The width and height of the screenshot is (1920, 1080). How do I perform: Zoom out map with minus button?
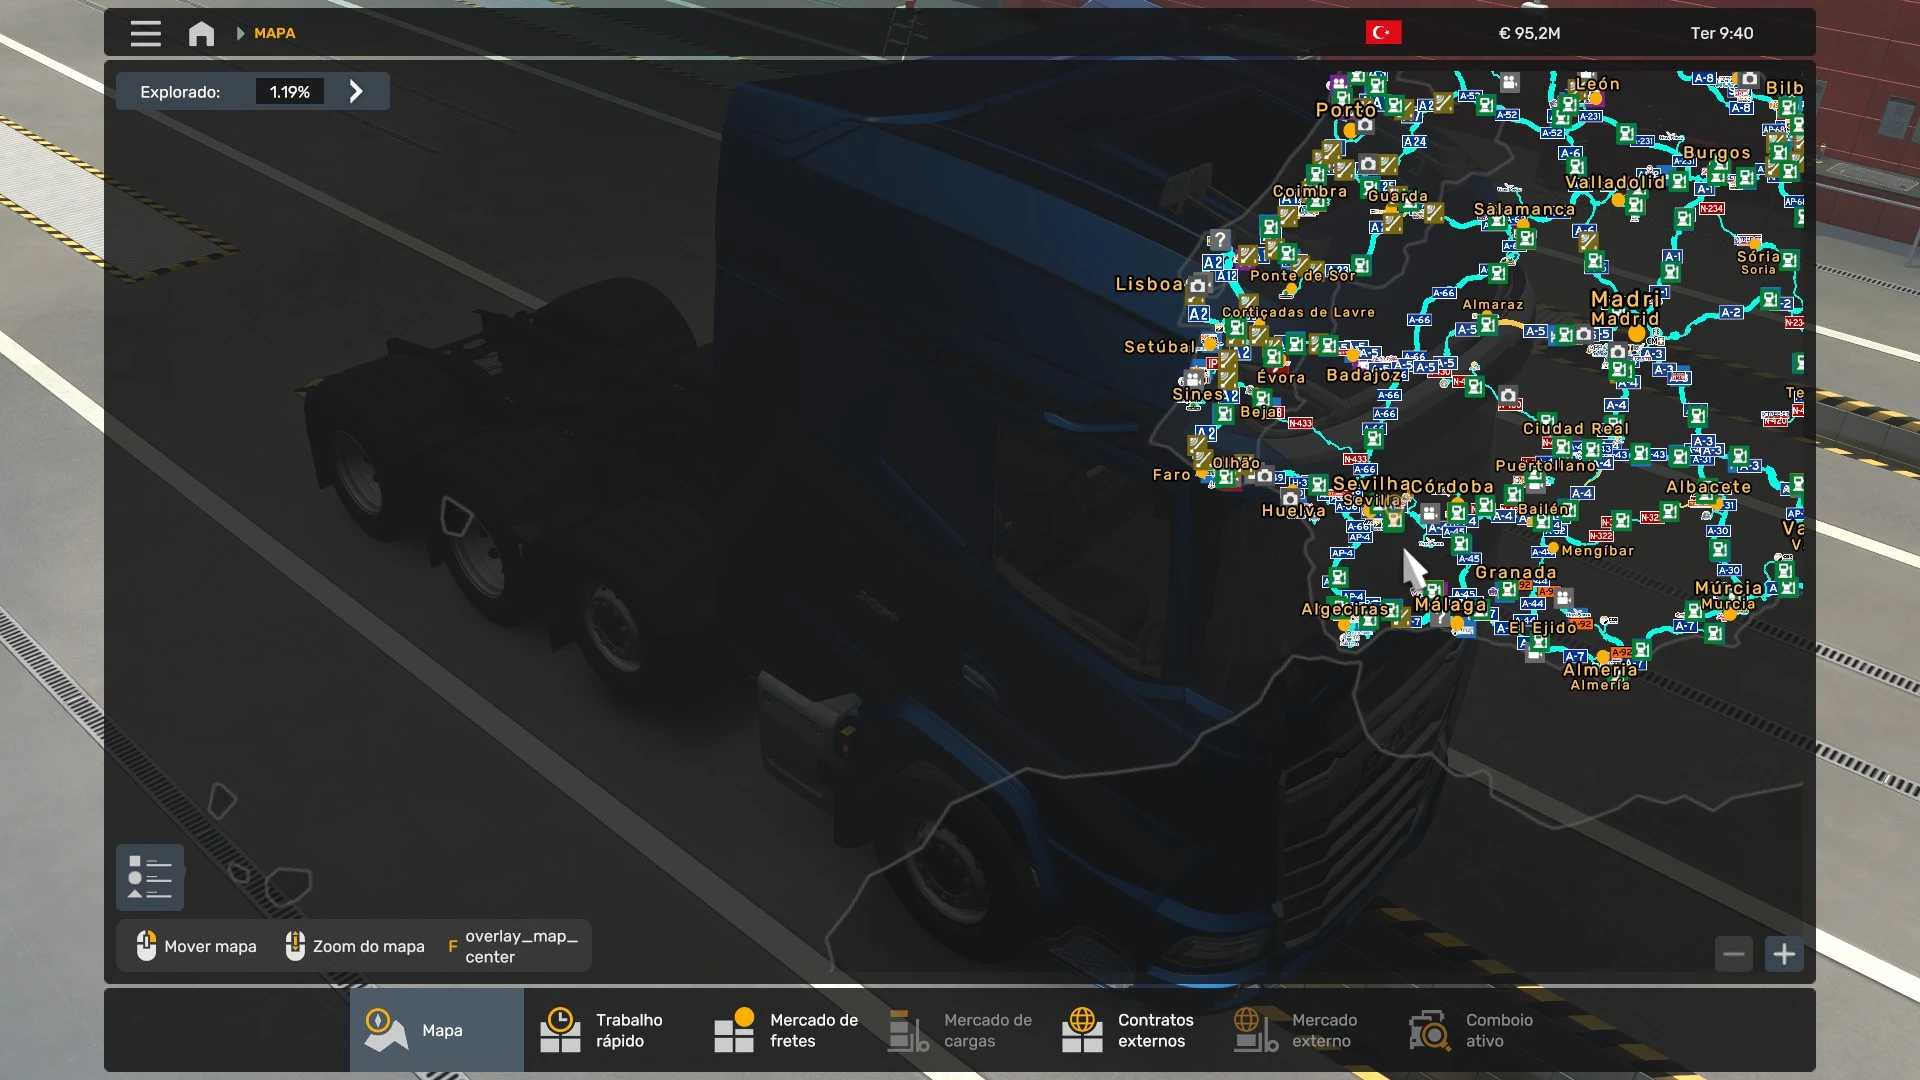(1734, 954)
